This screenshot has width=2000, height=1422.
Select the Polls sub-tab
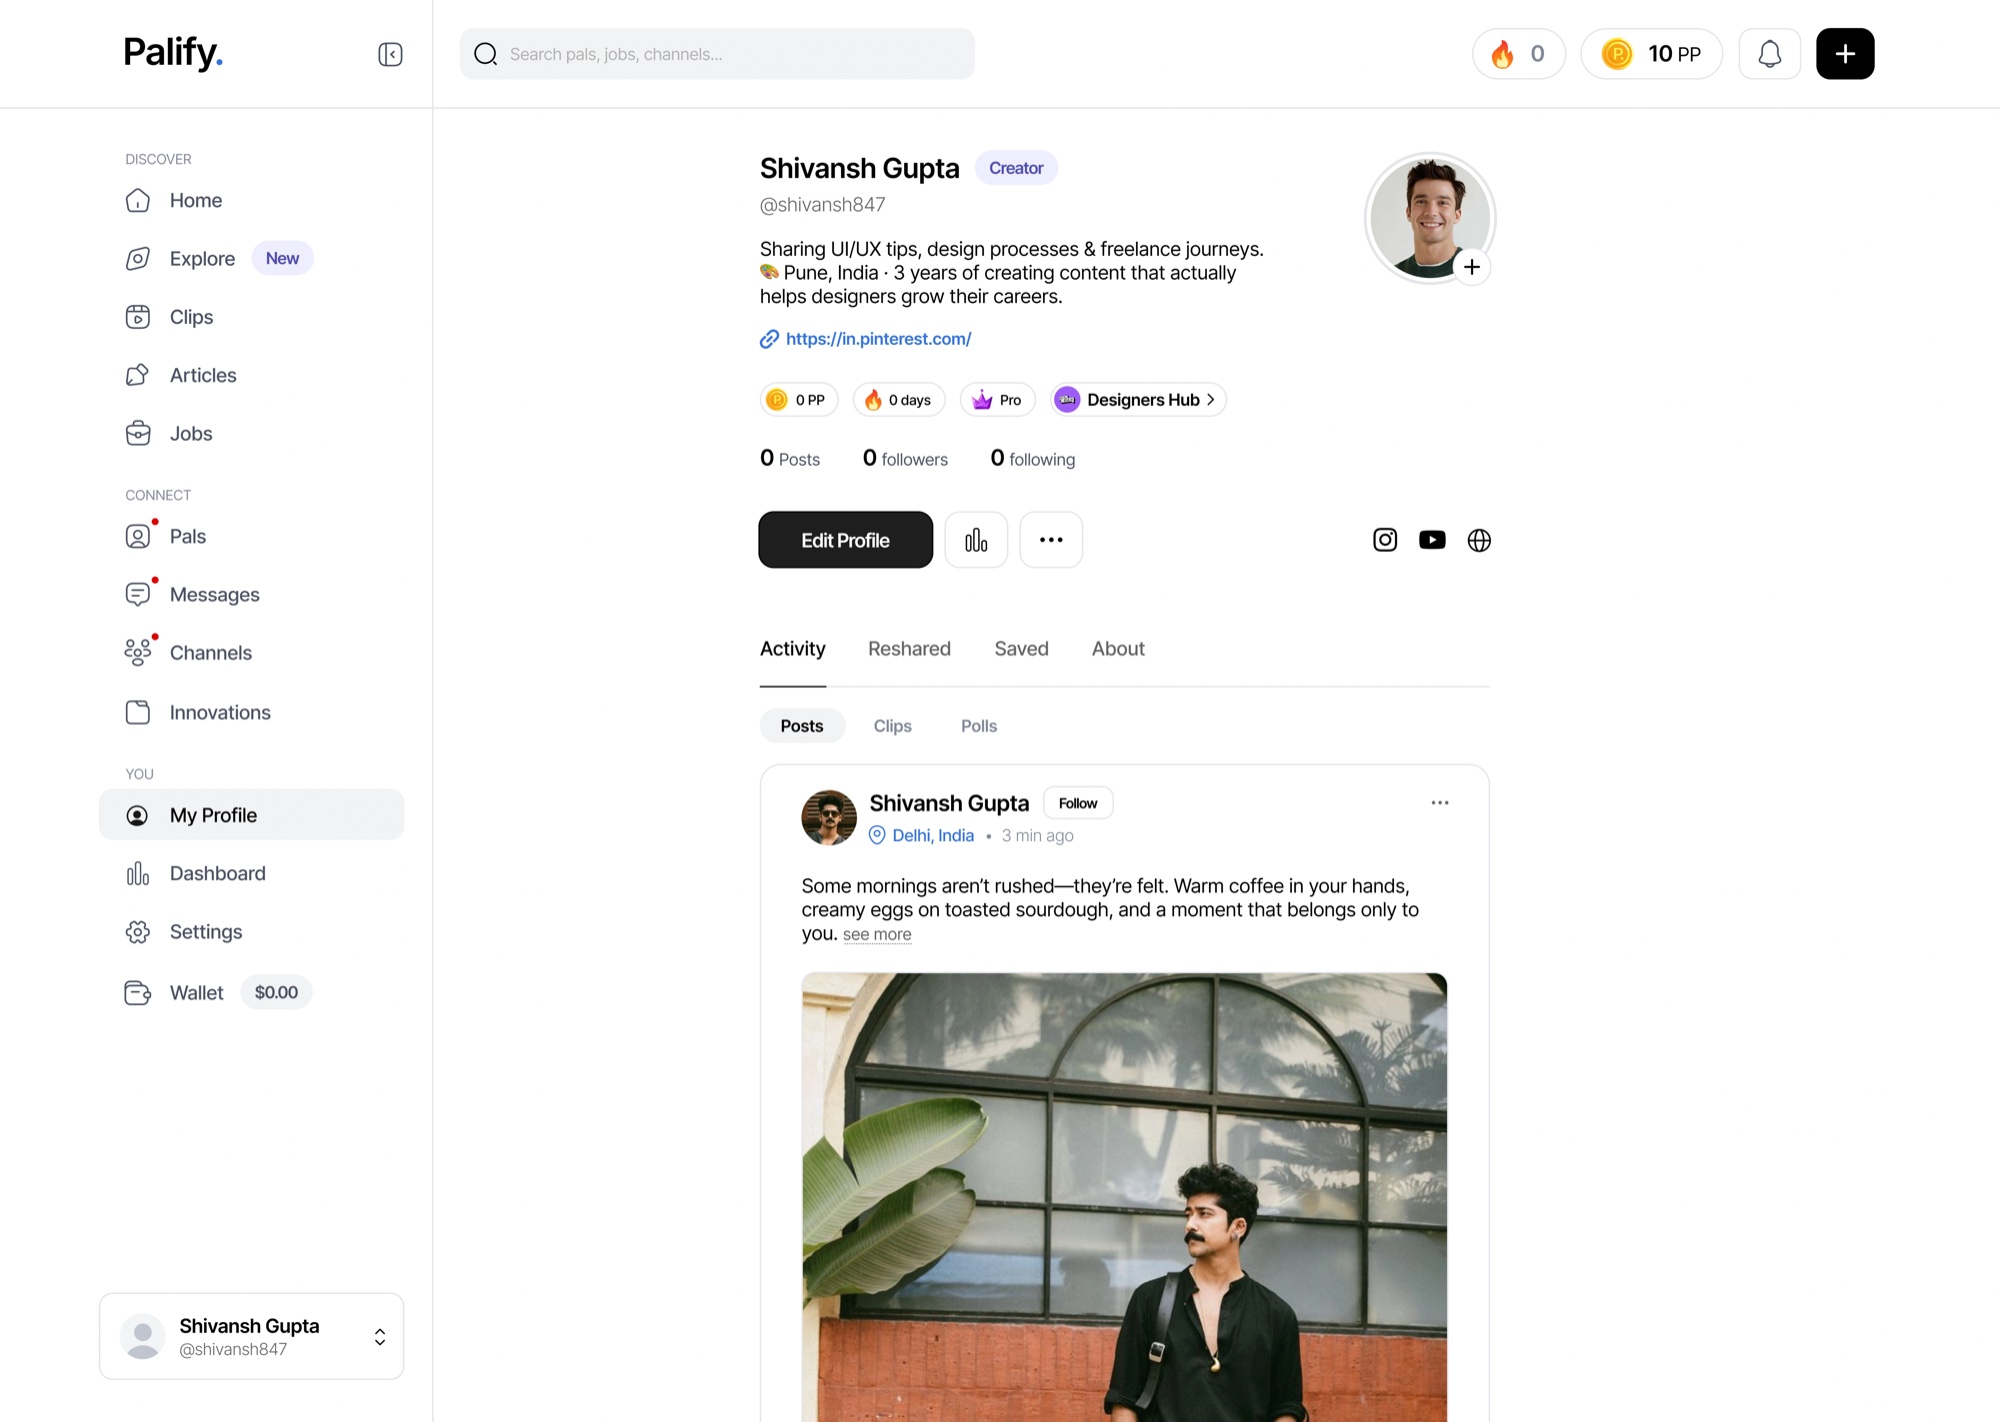(x=979, y=726)
